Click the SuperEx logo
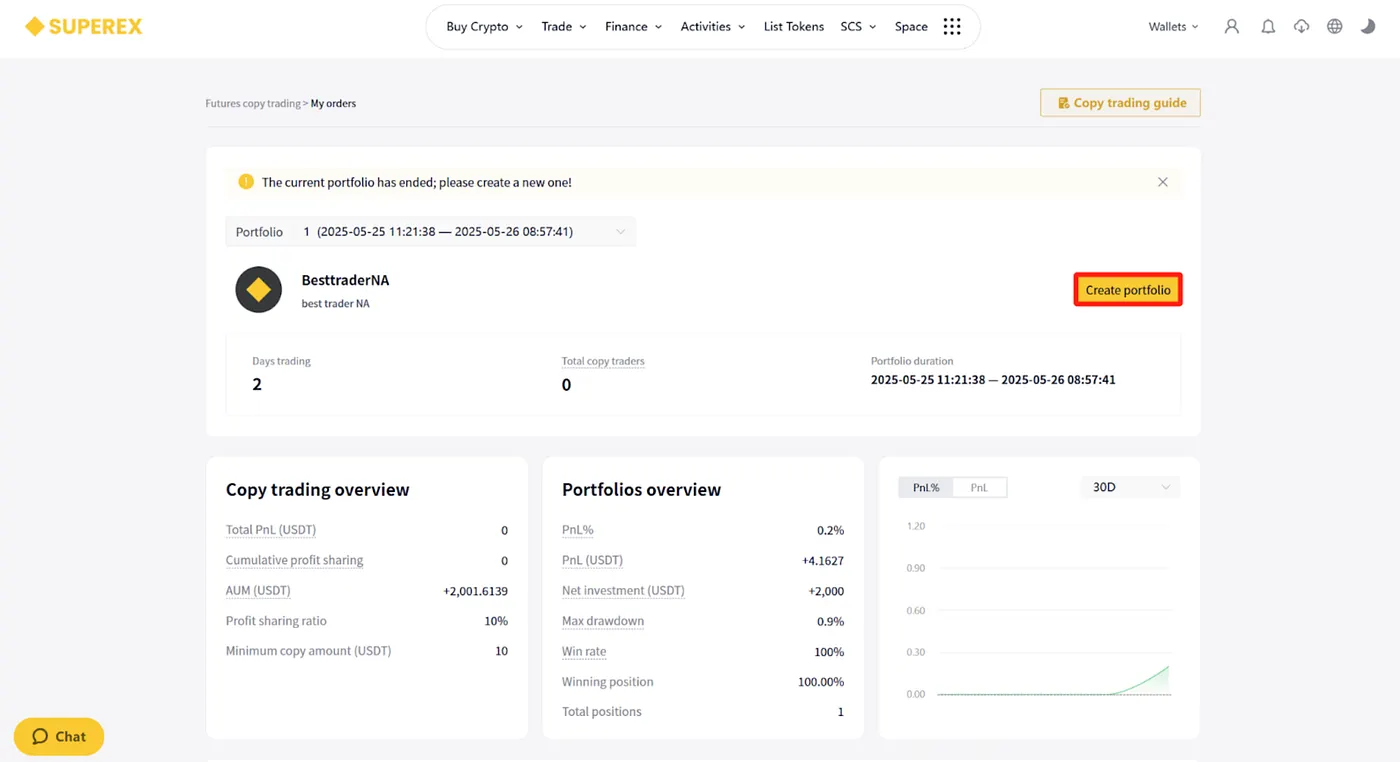Screen dimensions: 1400x762 click(84, 26)
